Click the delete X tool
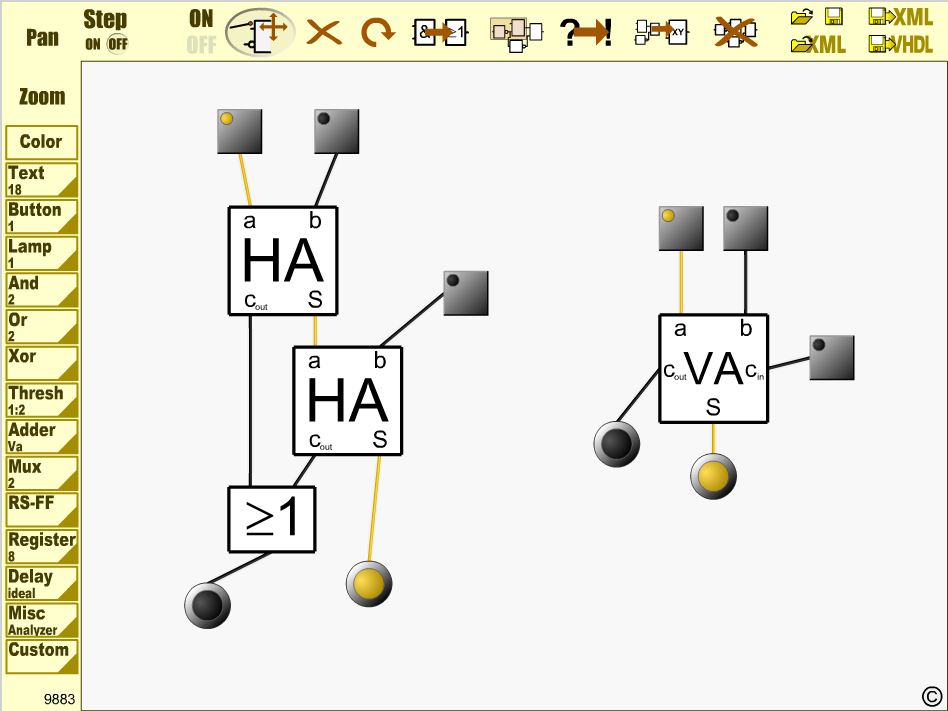948x711 pixels. click(323, 32)
